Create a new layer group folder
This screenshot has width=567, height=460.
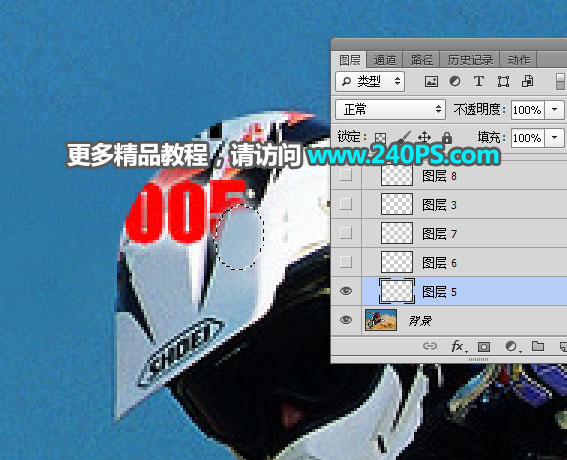pyautogui.click(x=538, y=346)
